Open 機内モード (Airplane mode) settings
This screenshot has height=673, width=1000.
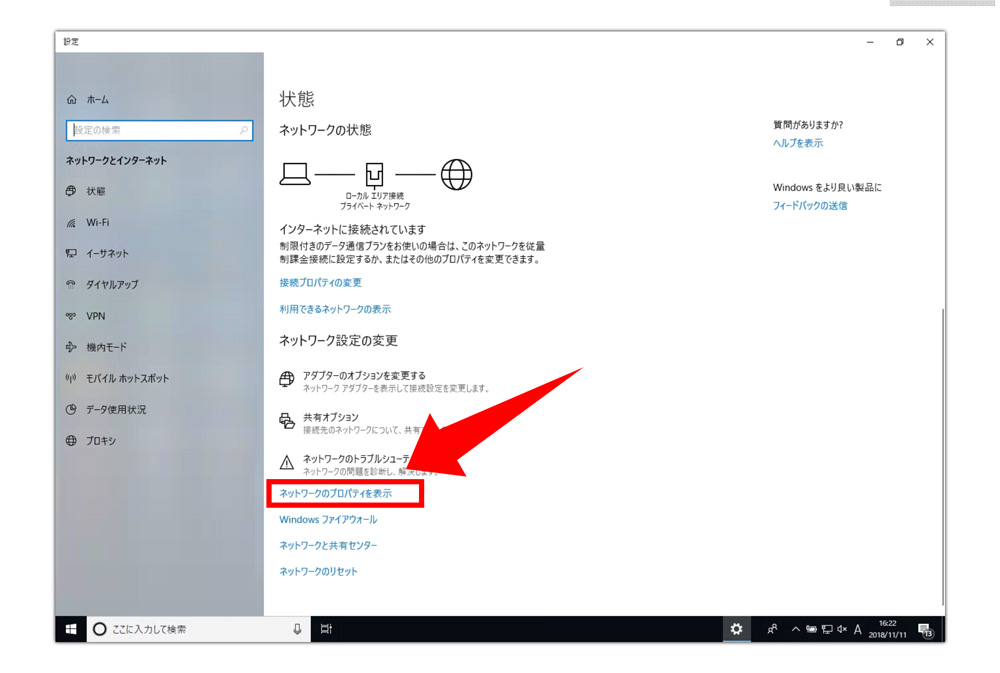(106, 347)
